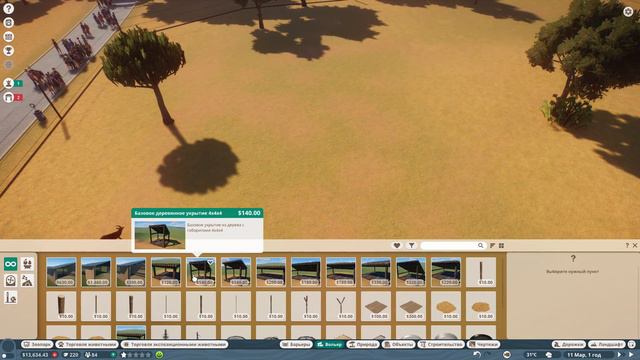The width and height of the screenshot is (640, 360).
Task: Open the Зоопарк tab
Action: coord(37,344)
